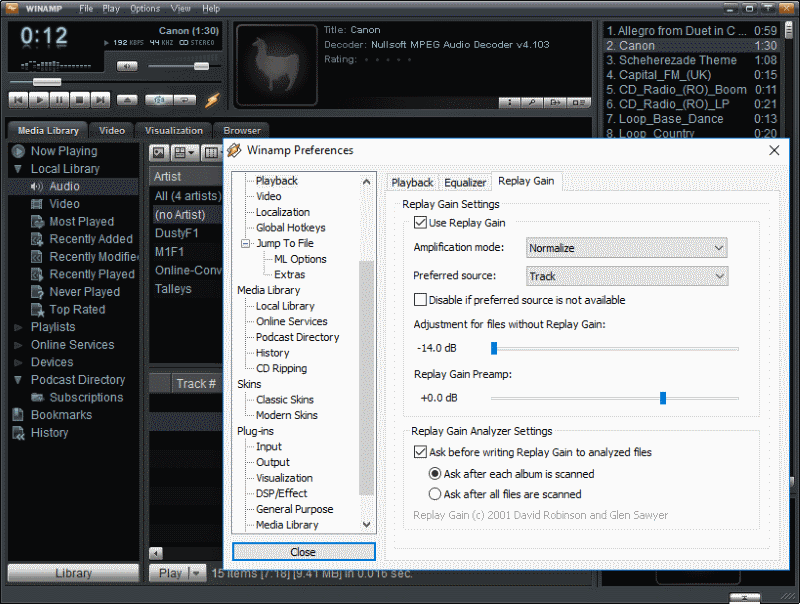
Task: Click the Recently Added view icon
Action: 37,239
